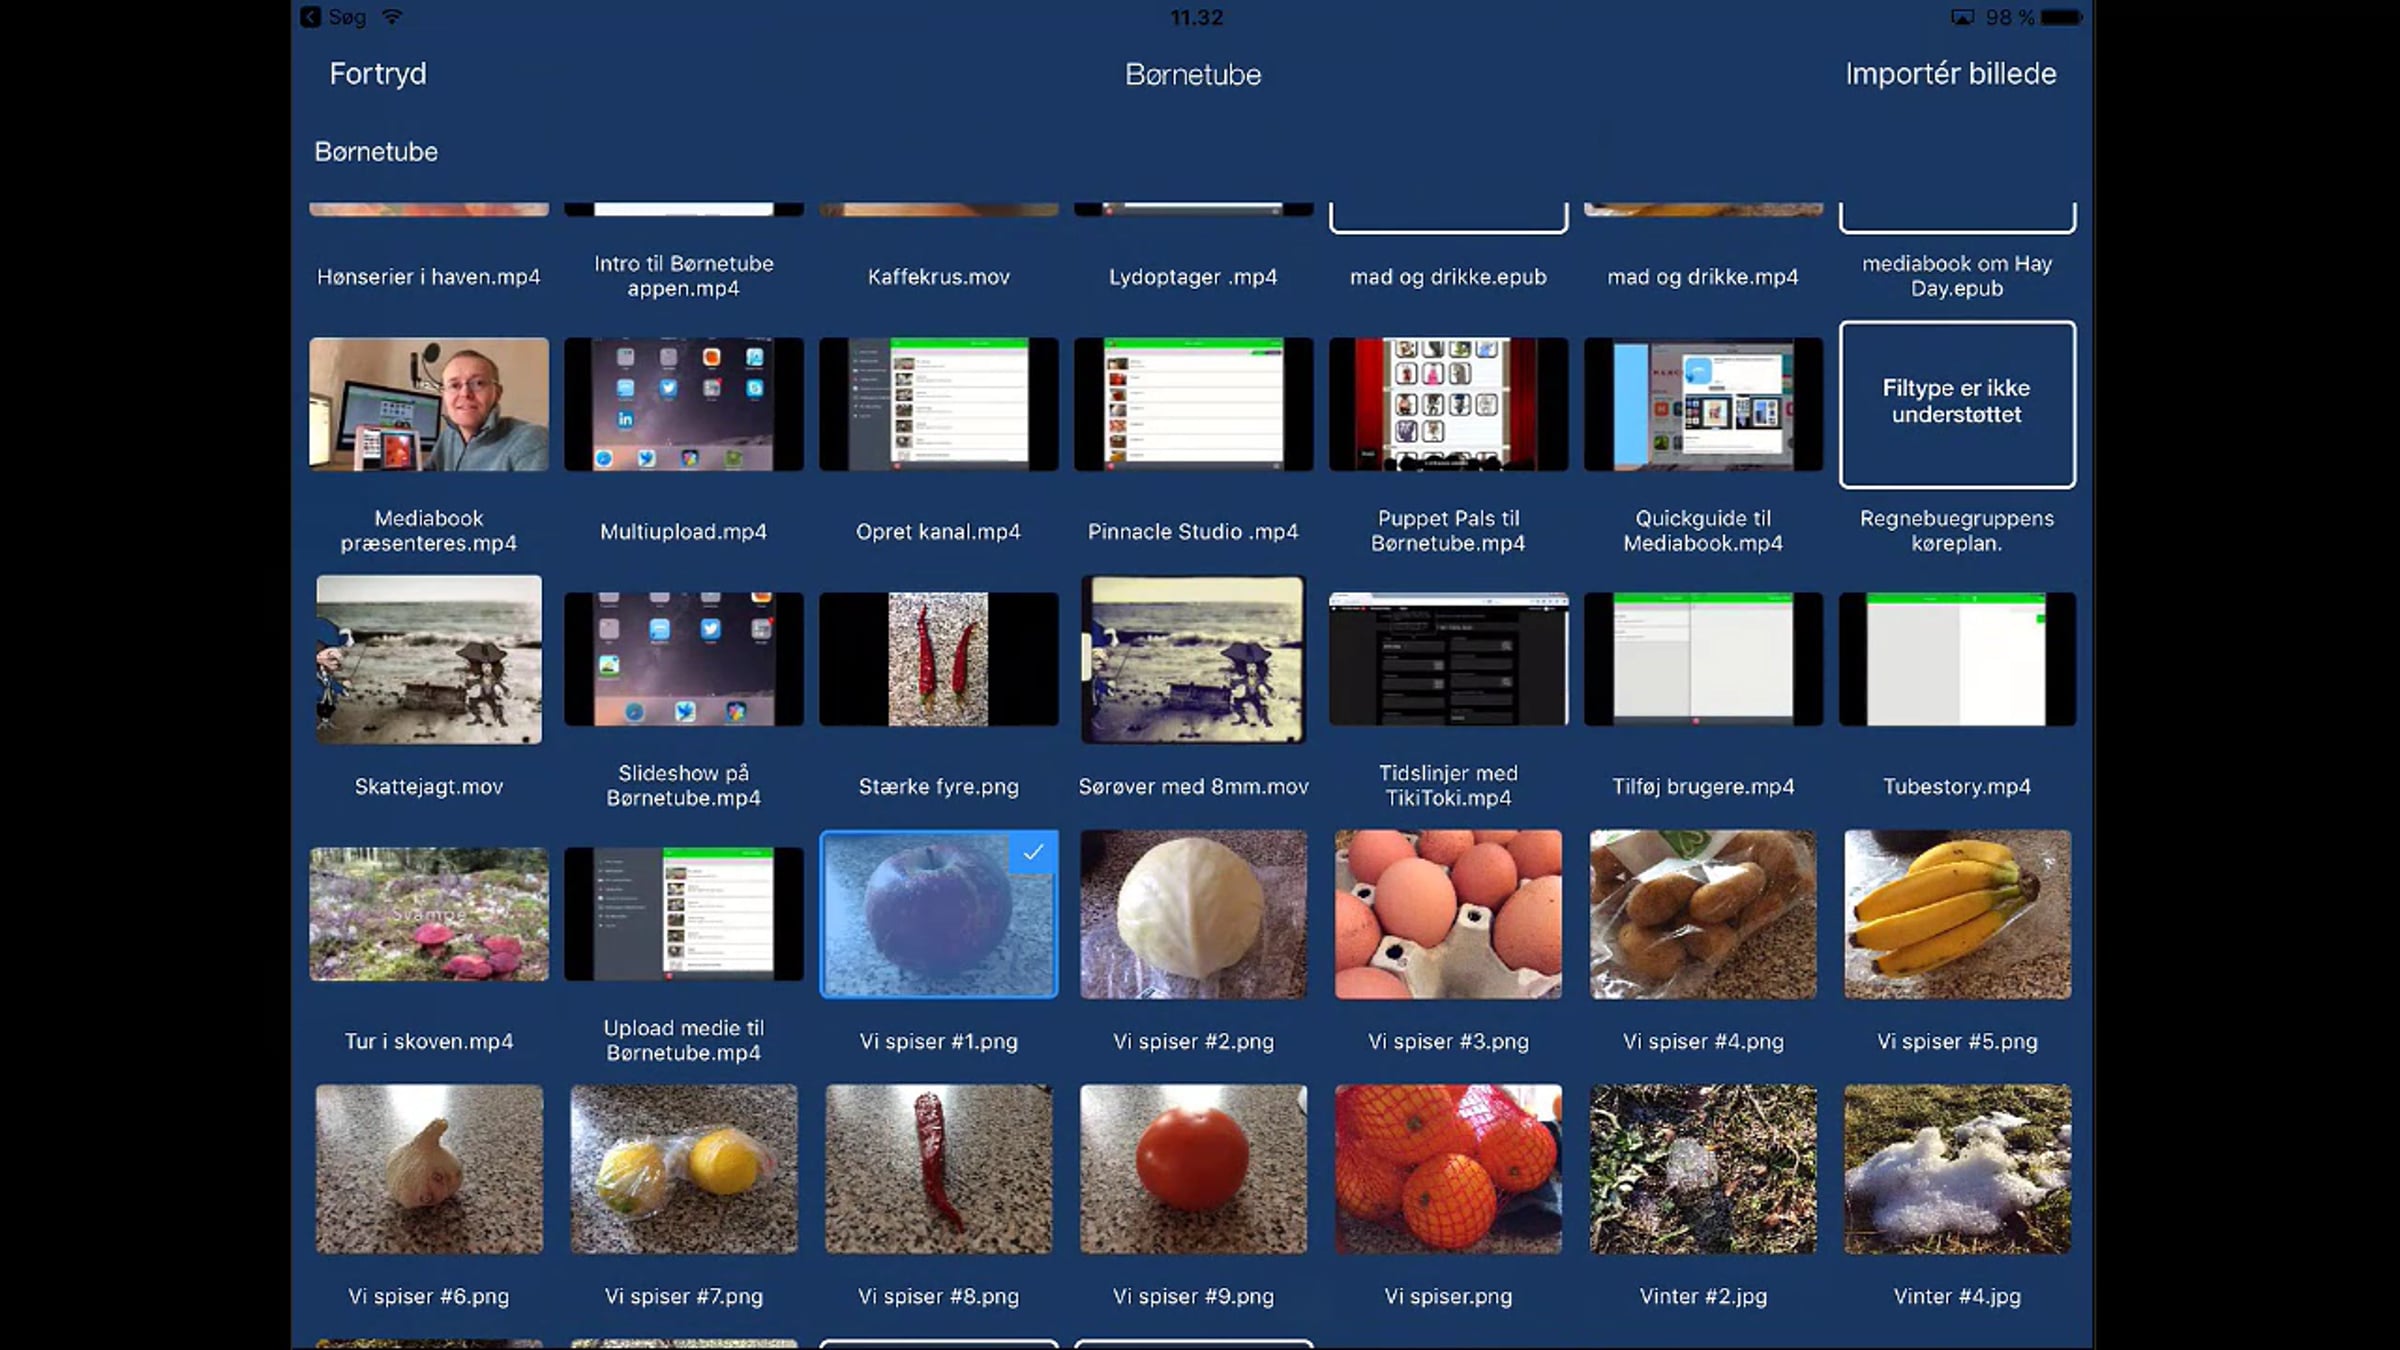Tap mad og drikke.epub file name

pos(1448,277)
